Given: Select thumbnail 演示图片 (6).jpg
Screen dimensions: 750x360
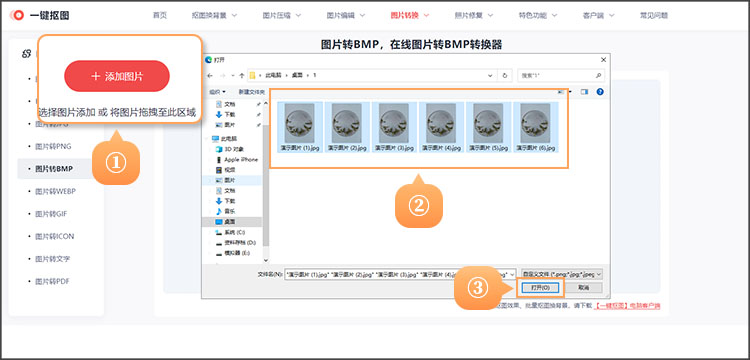Looking at the screenshot, I should coord(536,127).
